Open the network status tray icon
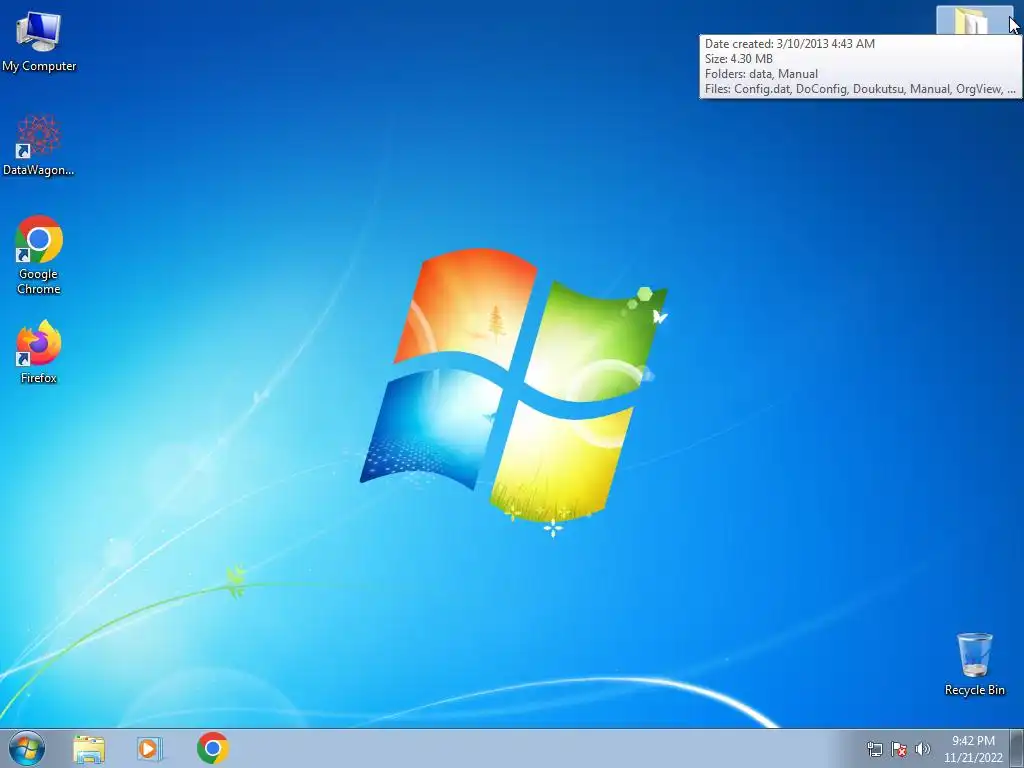 pos(874,749)
